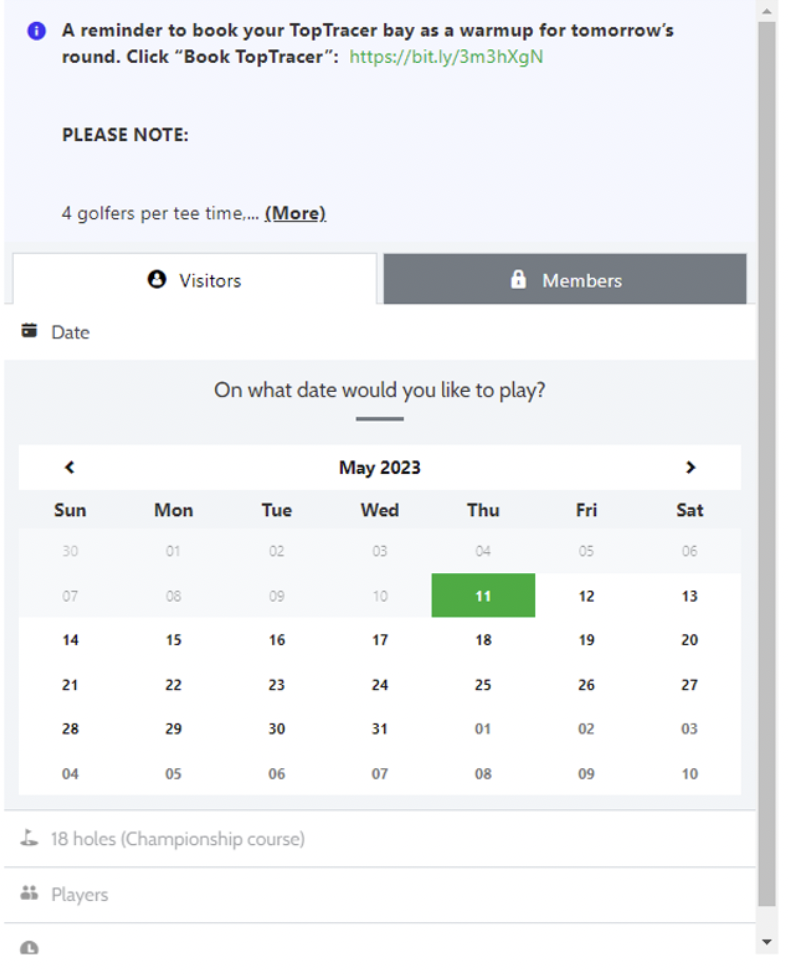788x974 pixels.
Task: Advance to next month with right arrow
Action: click(x=690, y=467)
